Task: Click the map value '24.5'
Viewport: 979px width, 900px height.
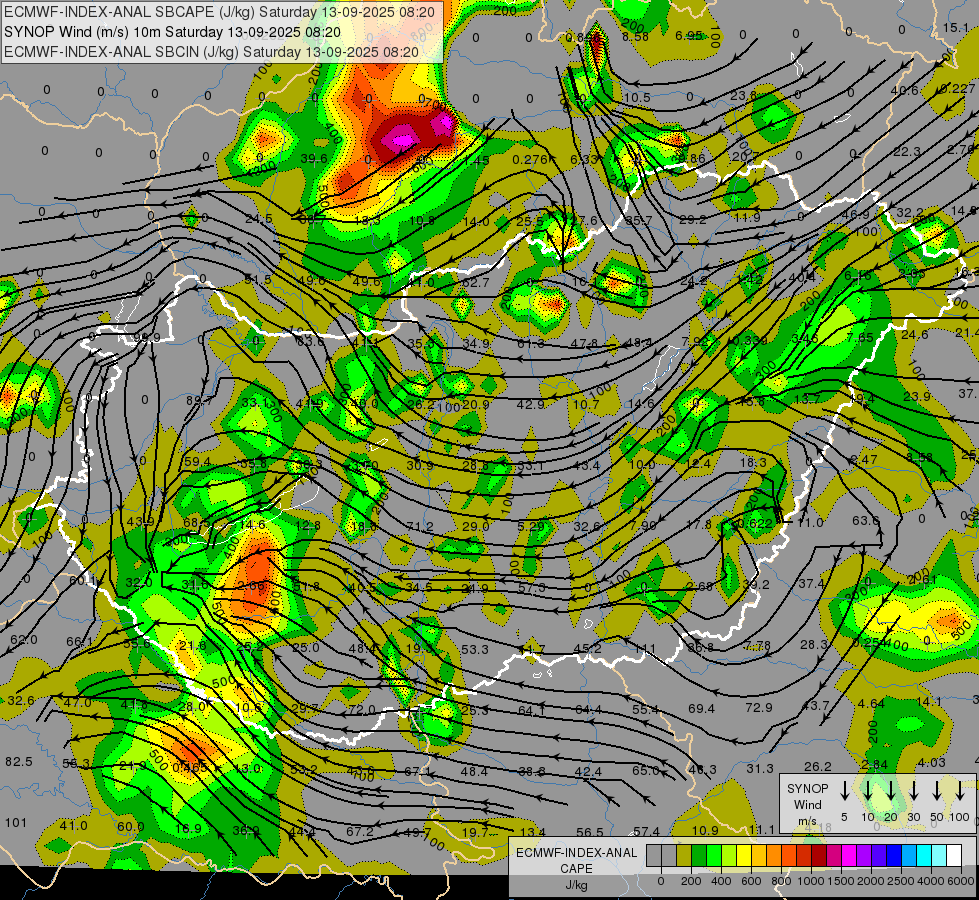Action: (258, 219)
